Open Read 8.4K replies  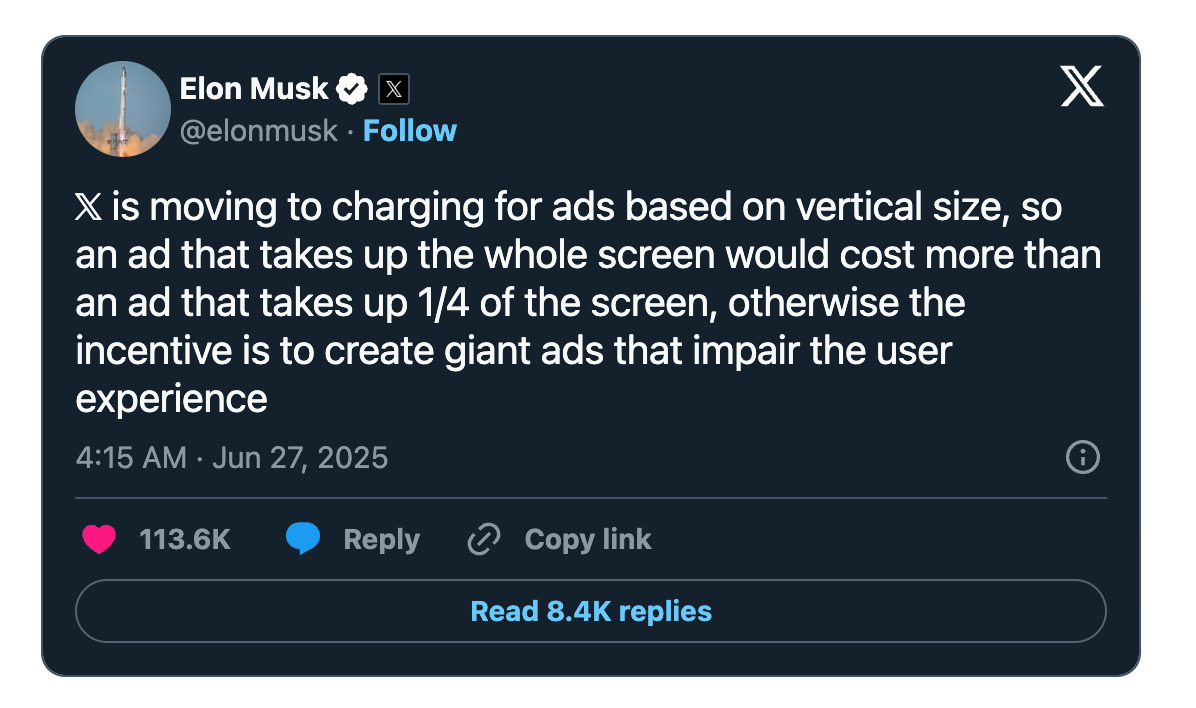[591, 611]
